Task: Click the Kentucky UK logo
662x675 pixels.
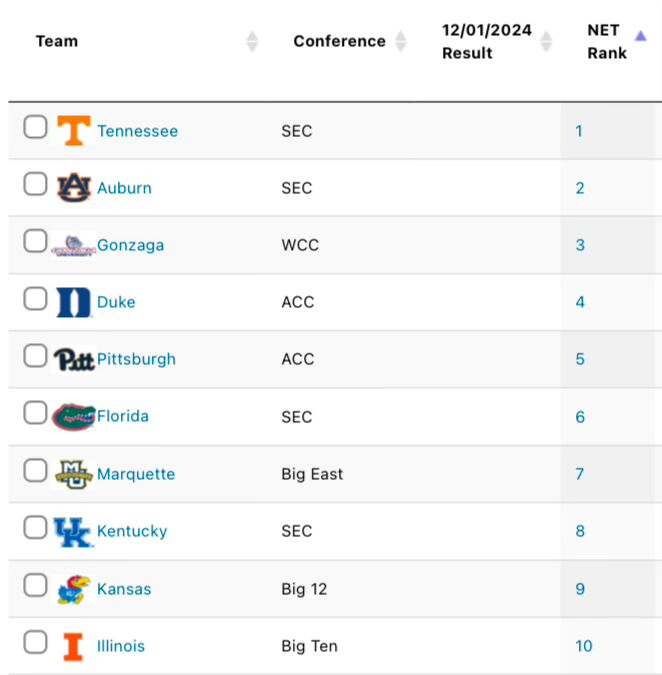Action: point(73,532)
